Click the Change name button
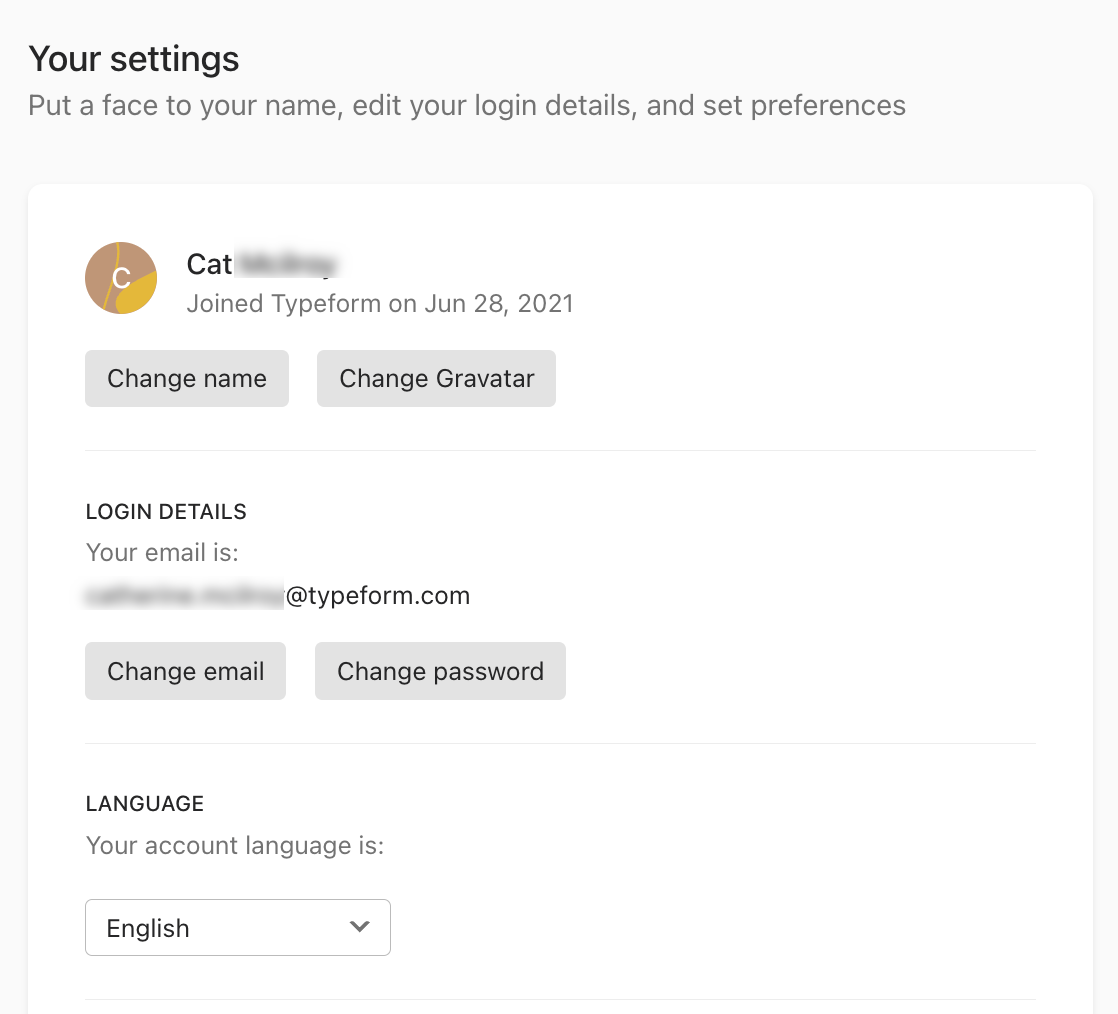This screenshot has width=1118, height=1014. point(187,378)
